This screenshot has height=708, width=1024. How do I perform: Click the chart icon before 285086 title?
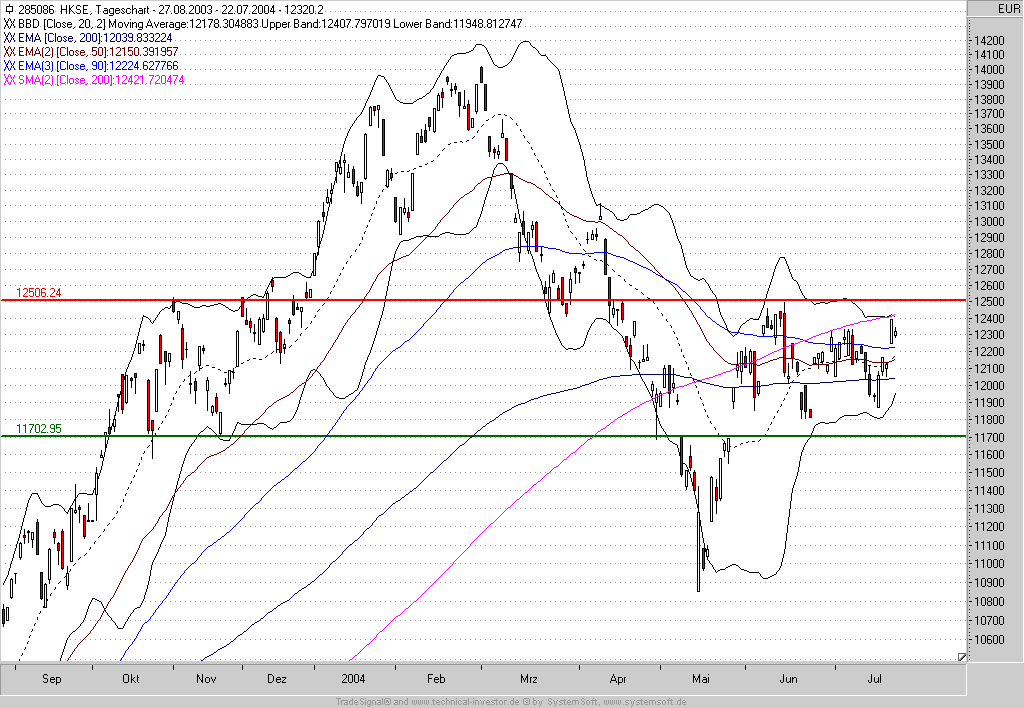point(8,10)
